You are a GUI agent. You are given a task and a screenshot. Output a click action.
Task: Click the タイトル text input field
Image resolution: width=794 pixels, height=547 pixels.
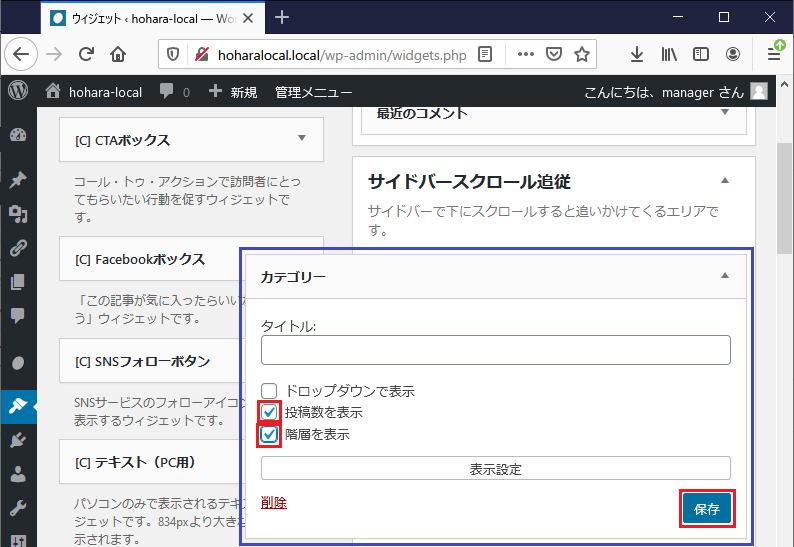[495, 350]
